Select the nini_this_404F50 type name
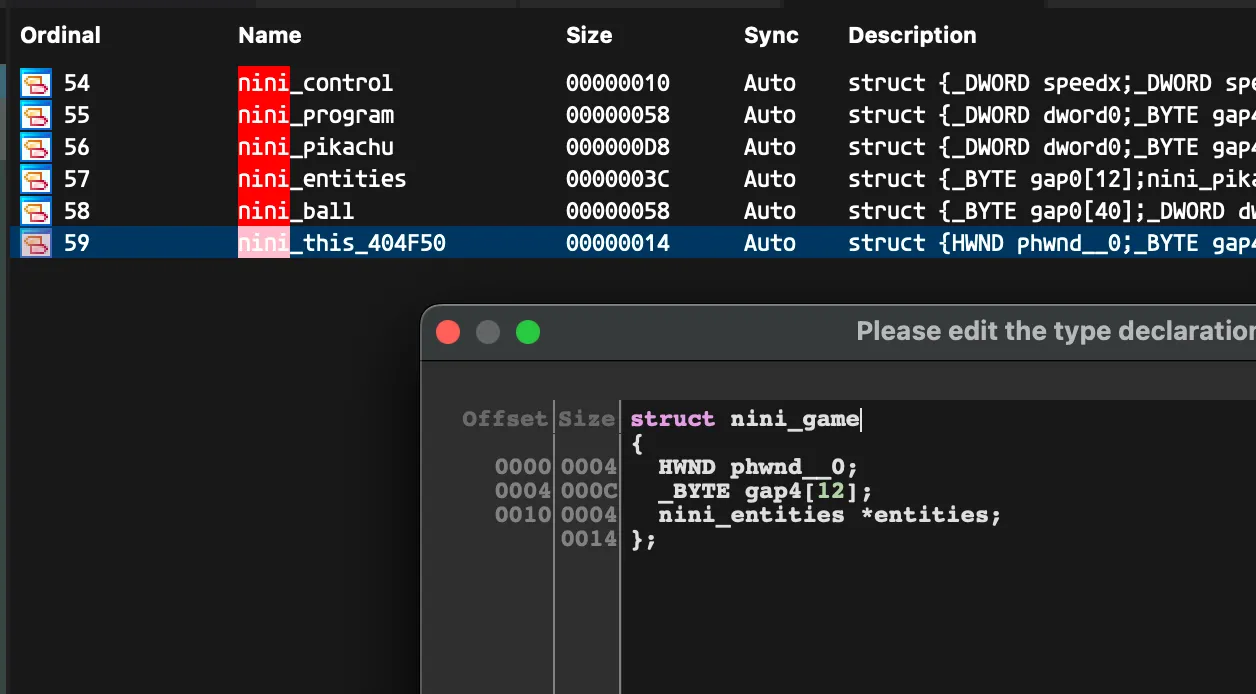 point(342,243)
